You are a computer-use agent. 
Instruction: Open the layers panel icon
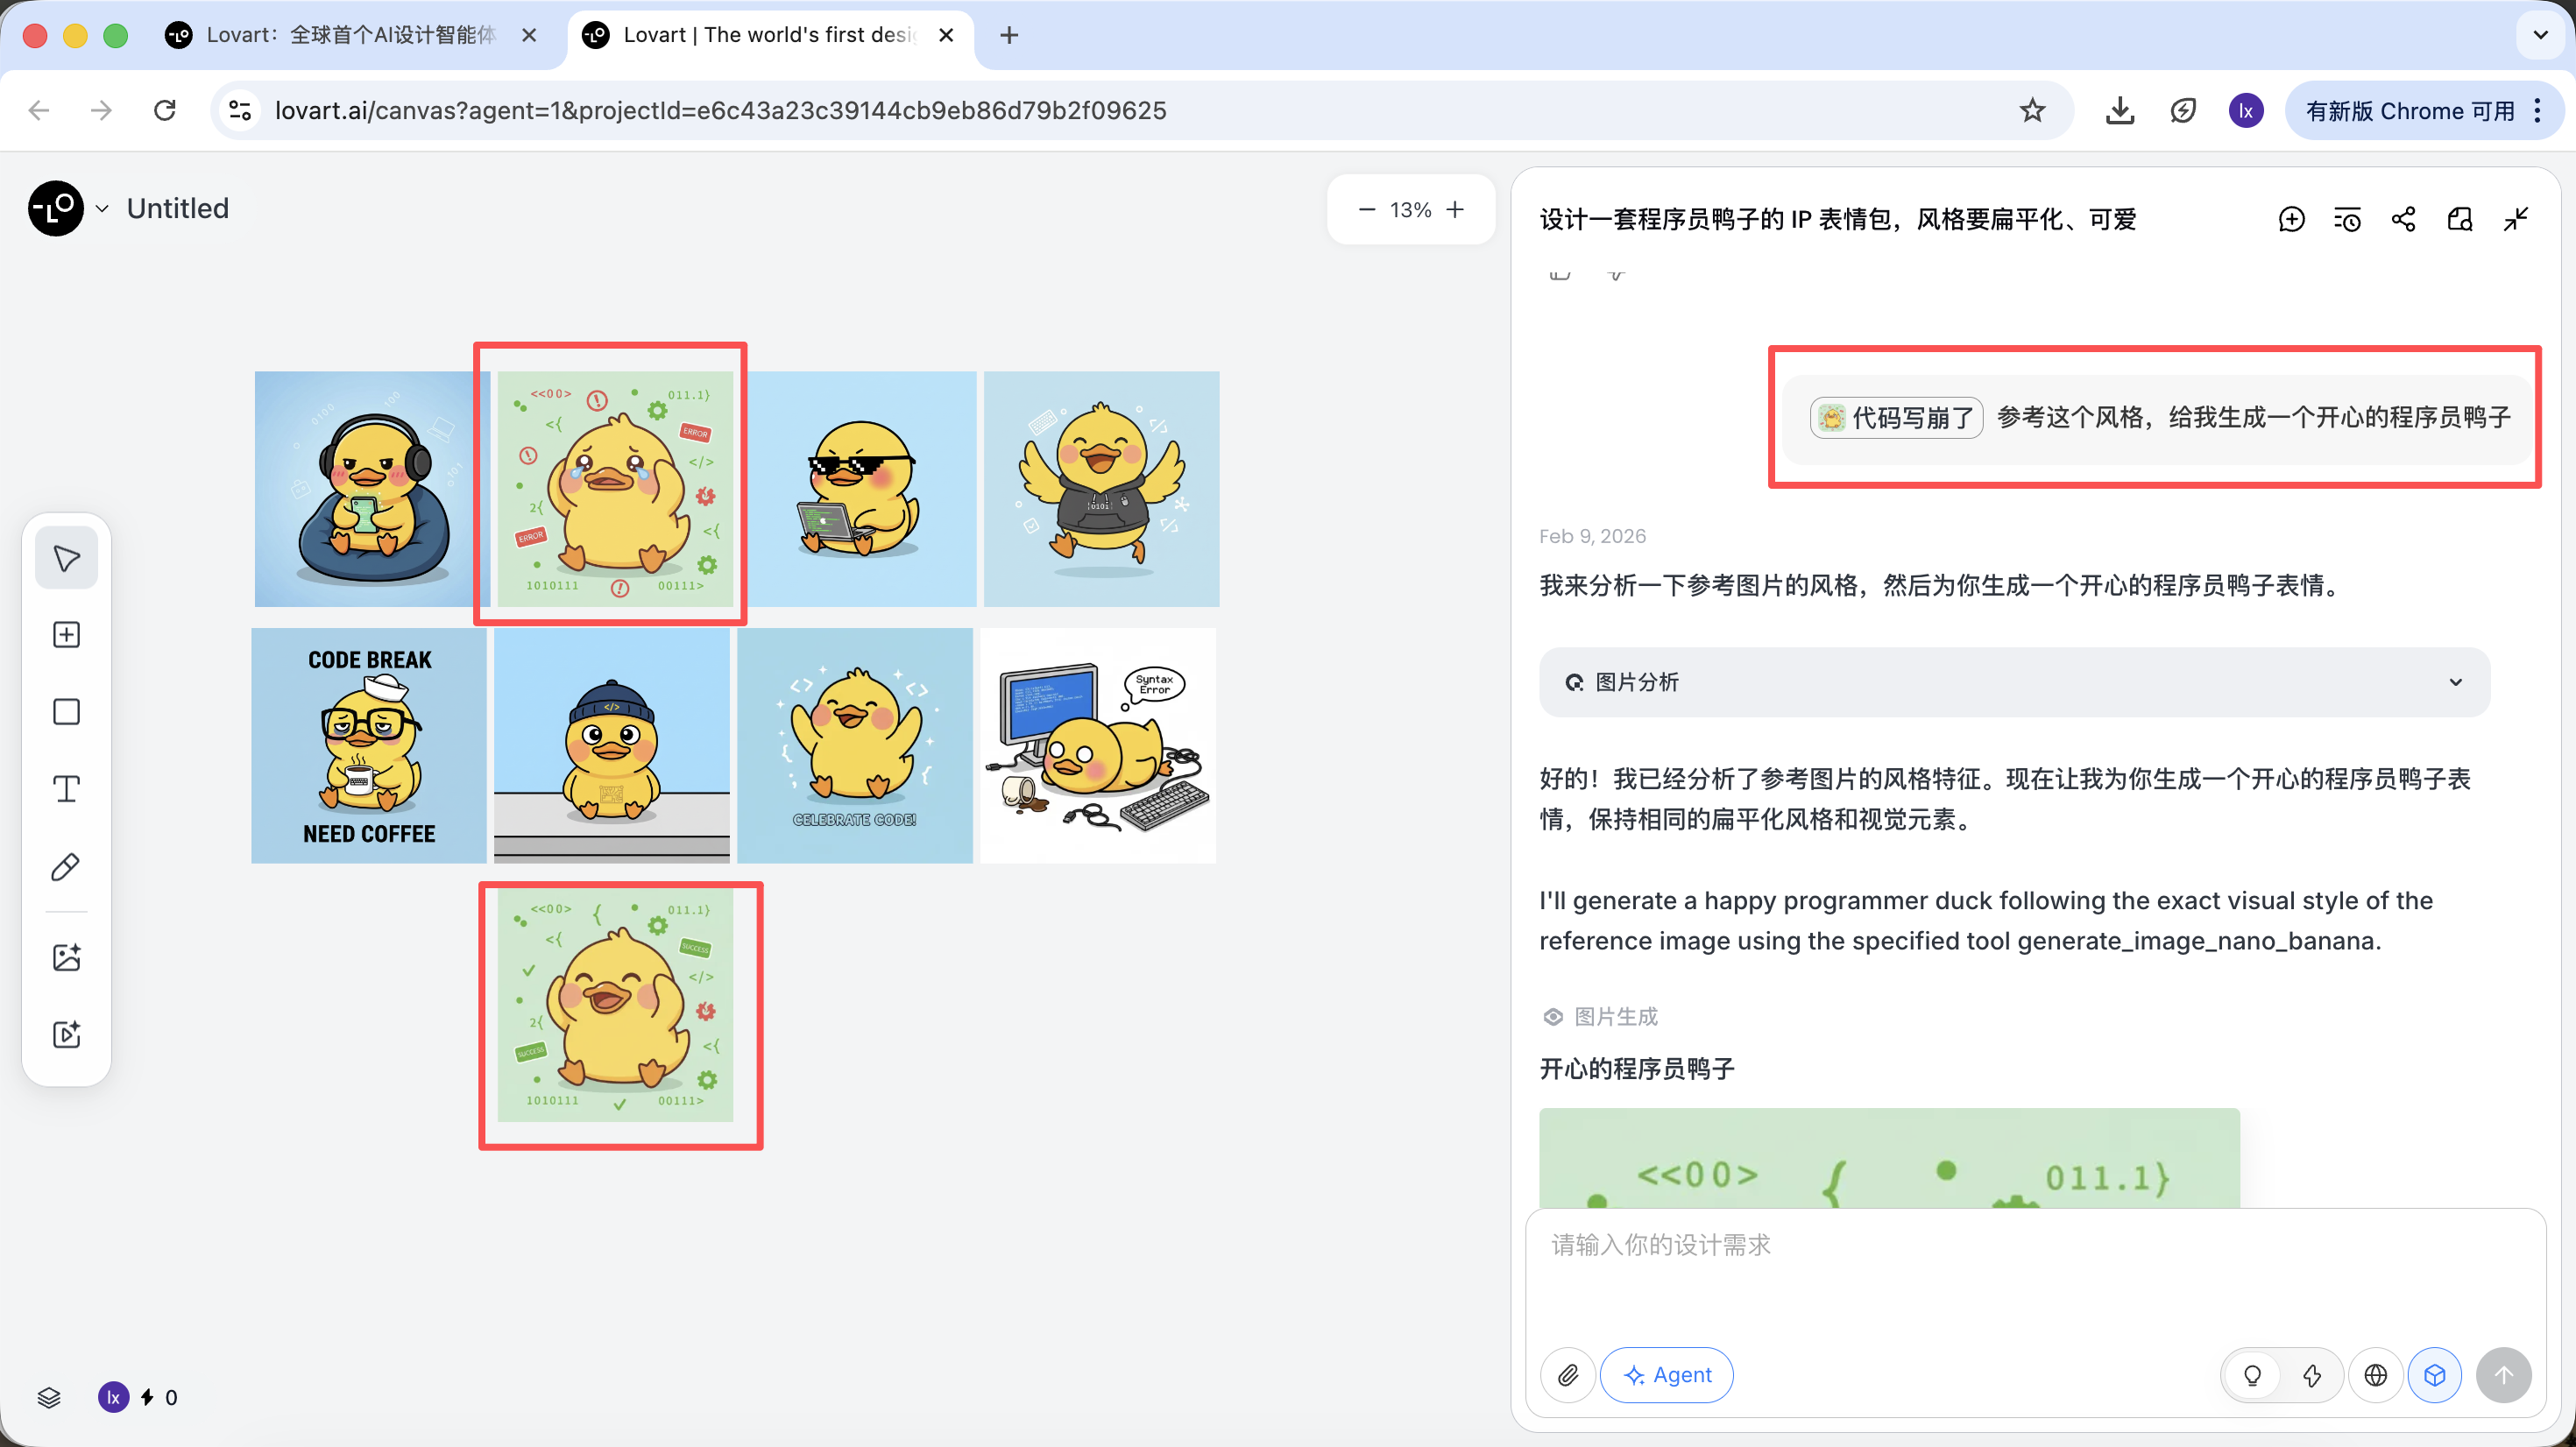tap(49, 1397)
